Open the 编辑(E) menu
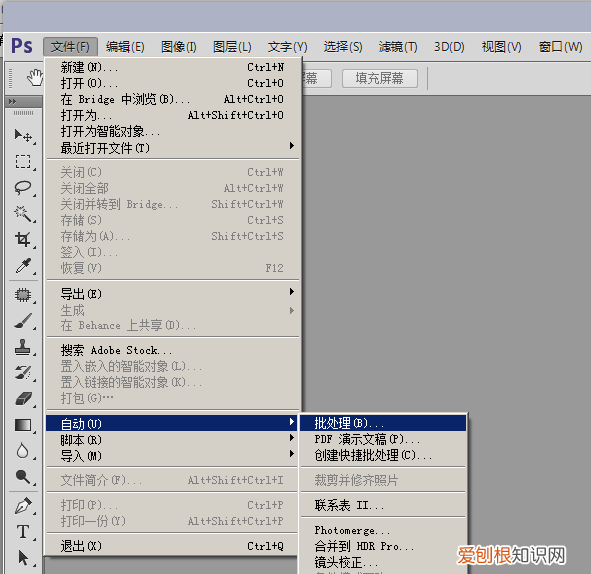This screenshot has width=591, height=574. click(x=125, y=47)
